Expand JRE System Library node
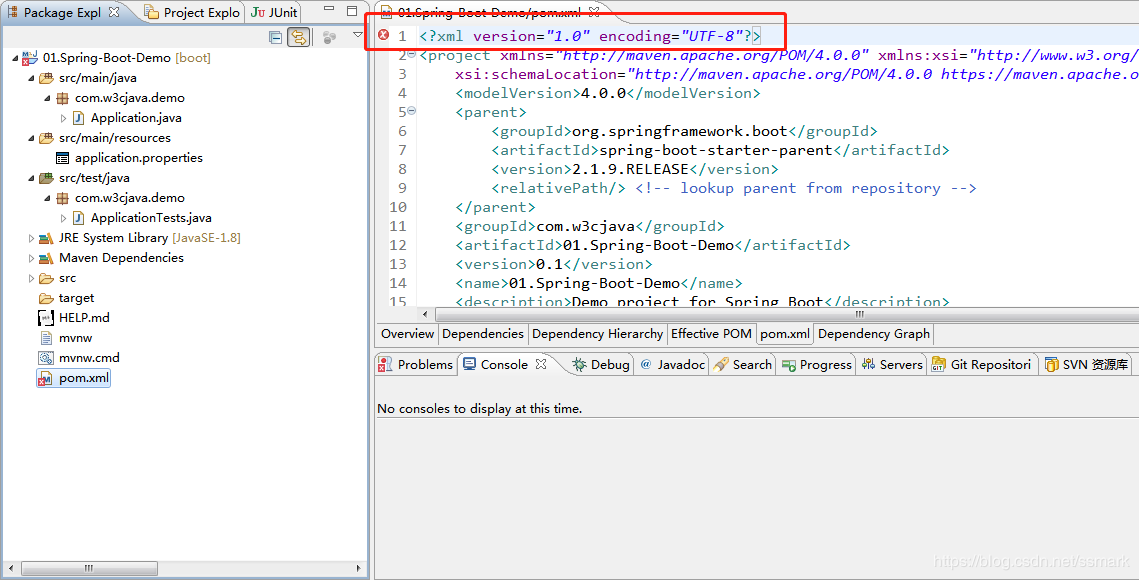The image size is (1139, 580). (31, 238)
